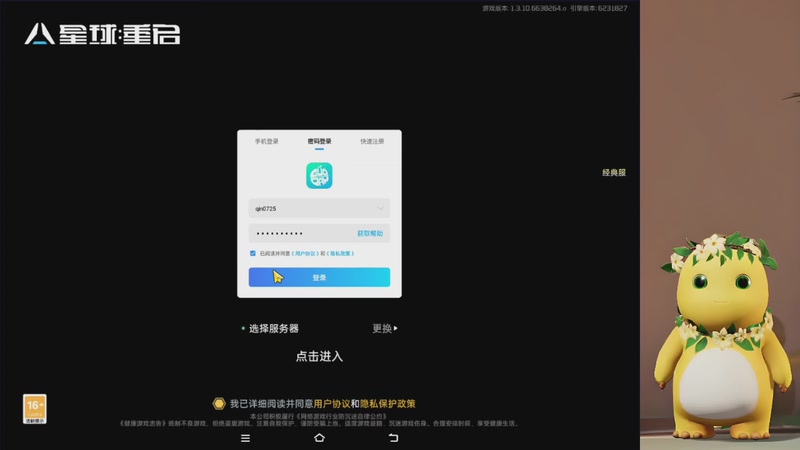Open the 获取帮助 help link
Screen dimensions: 800x450
pos(370,233)
